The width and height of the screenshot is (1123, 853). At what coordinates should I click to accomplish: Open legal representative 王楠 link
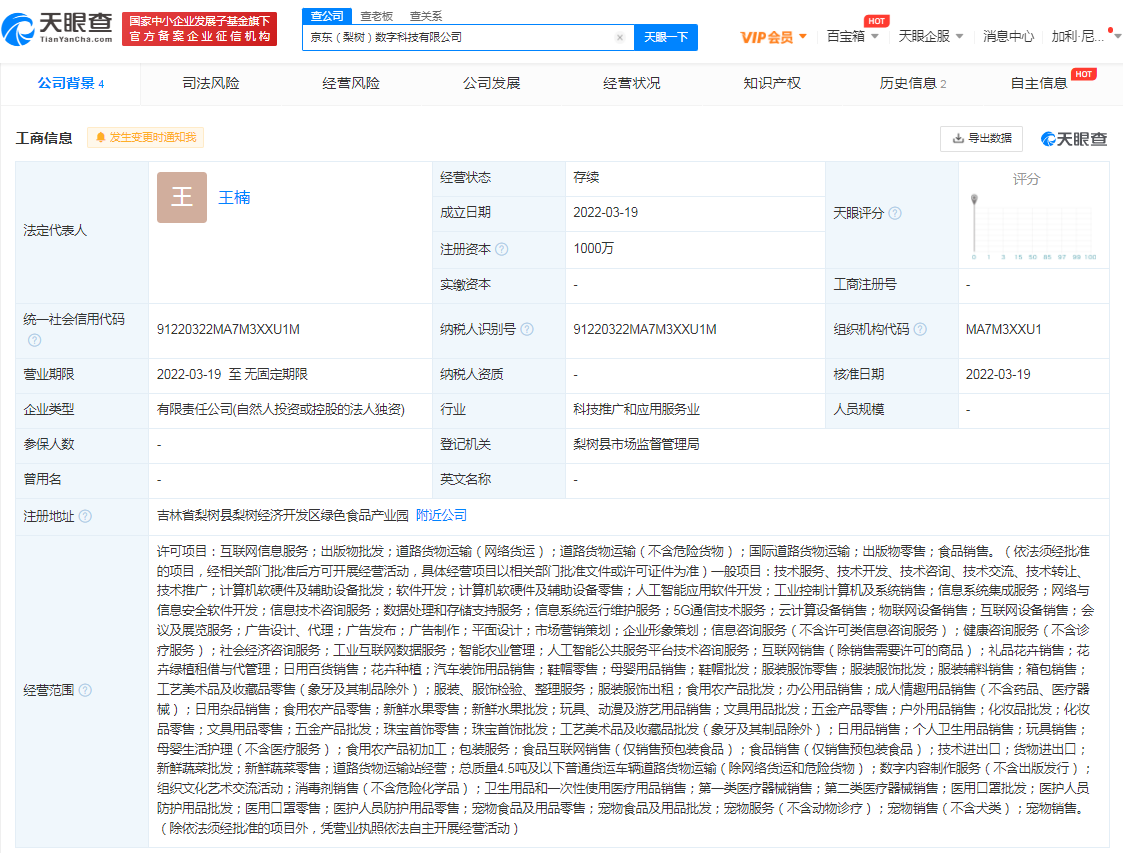tap(234, 198)
